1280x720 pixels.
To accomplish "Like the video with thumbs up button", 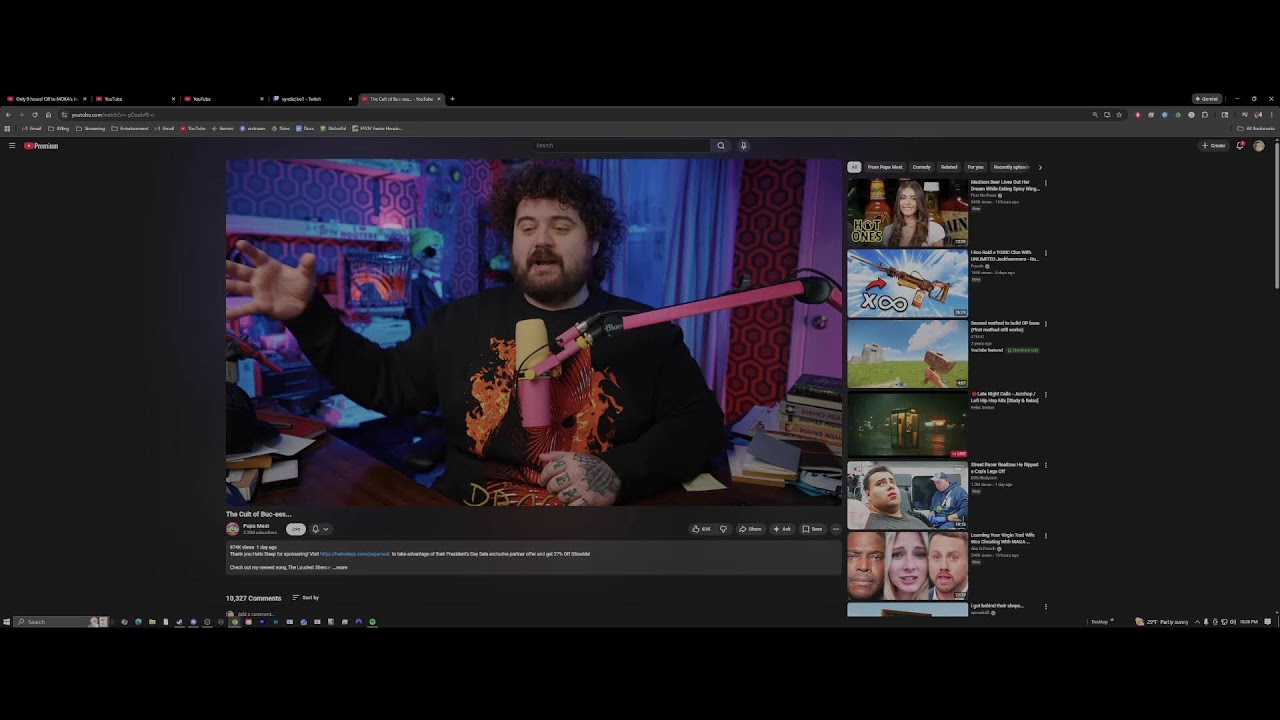I will pyautogui.click(x=701, y=529).
